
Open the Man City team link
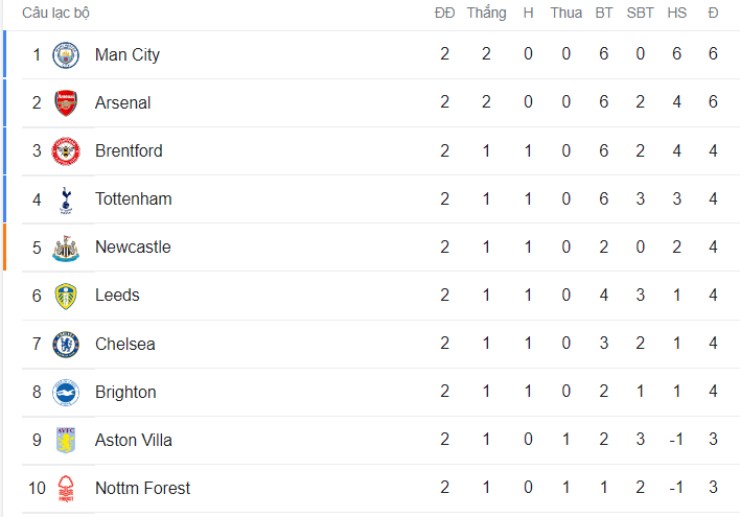(127, 55)
